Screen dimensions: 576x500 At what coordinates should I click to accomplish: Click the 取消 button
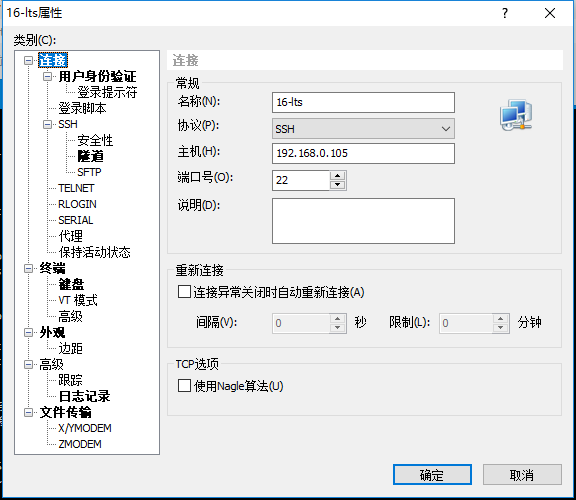[x=522, y=475]
